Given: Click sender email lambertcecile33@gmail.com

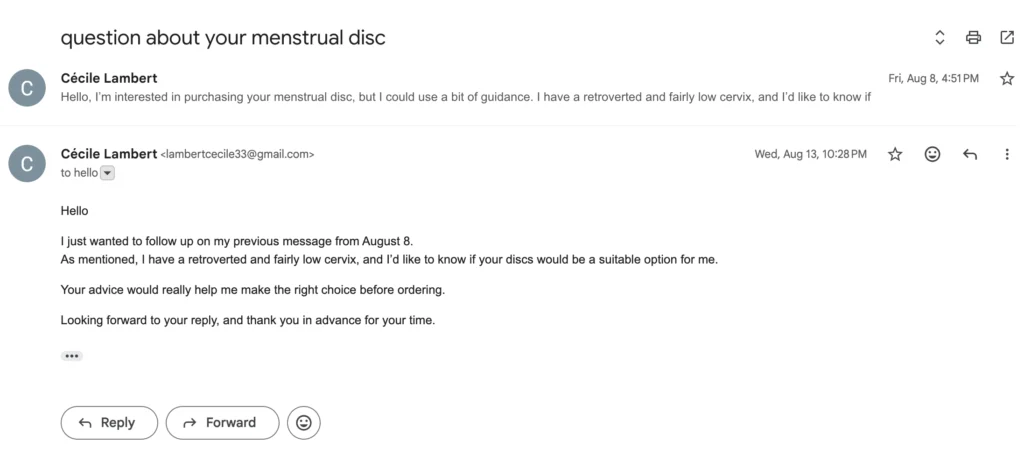Looking at the screenshot, I should 238,155.
